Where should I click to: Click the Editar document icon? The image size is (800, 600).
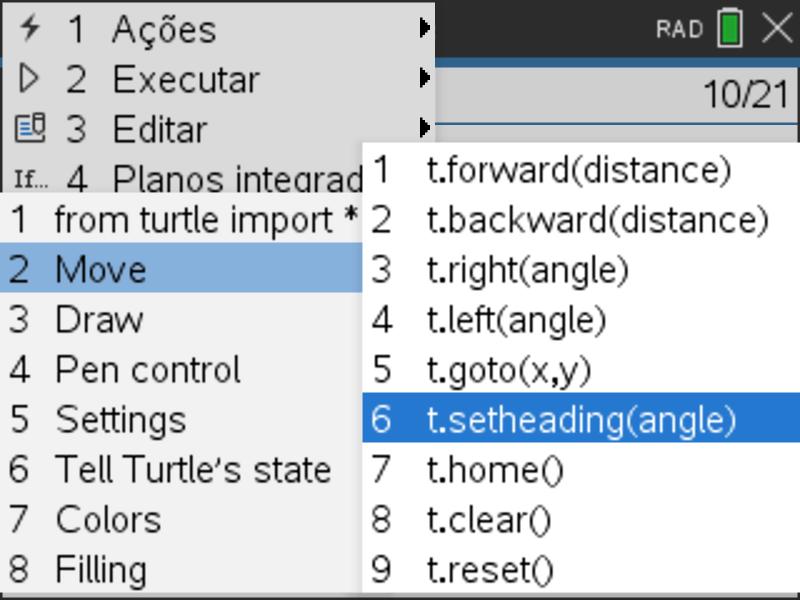[30, 128]
